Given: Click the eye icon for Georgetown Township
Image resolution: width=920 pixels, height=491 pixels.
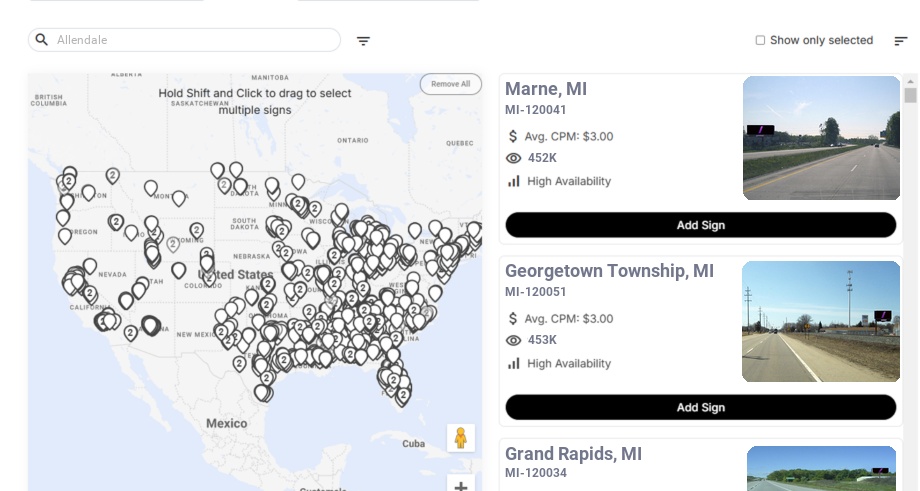Looking at the screenshot, I should (514, 340).
